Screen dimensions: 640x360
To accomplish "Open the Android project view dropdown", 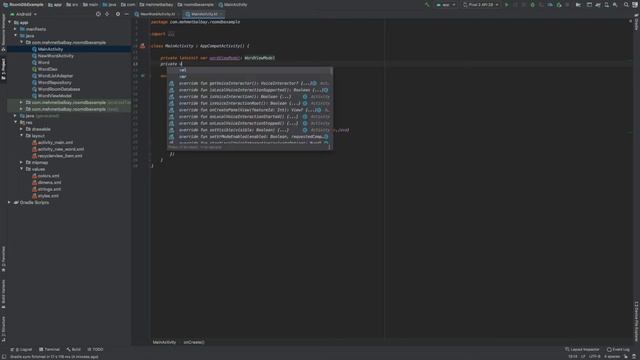I will click(x=24, y=14).
